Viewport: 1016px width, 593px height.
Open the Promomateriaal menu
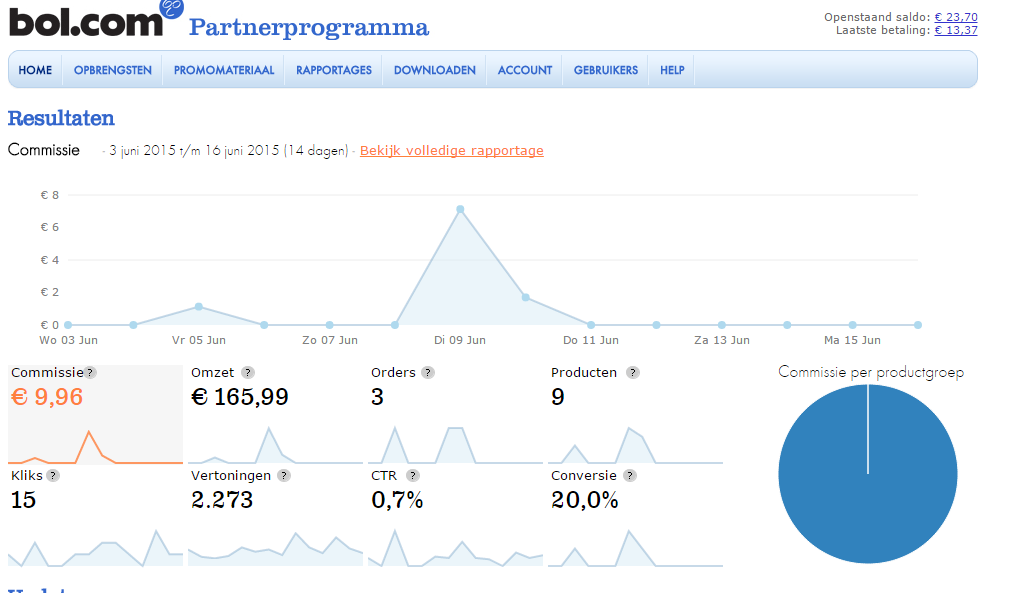[224, 70]
